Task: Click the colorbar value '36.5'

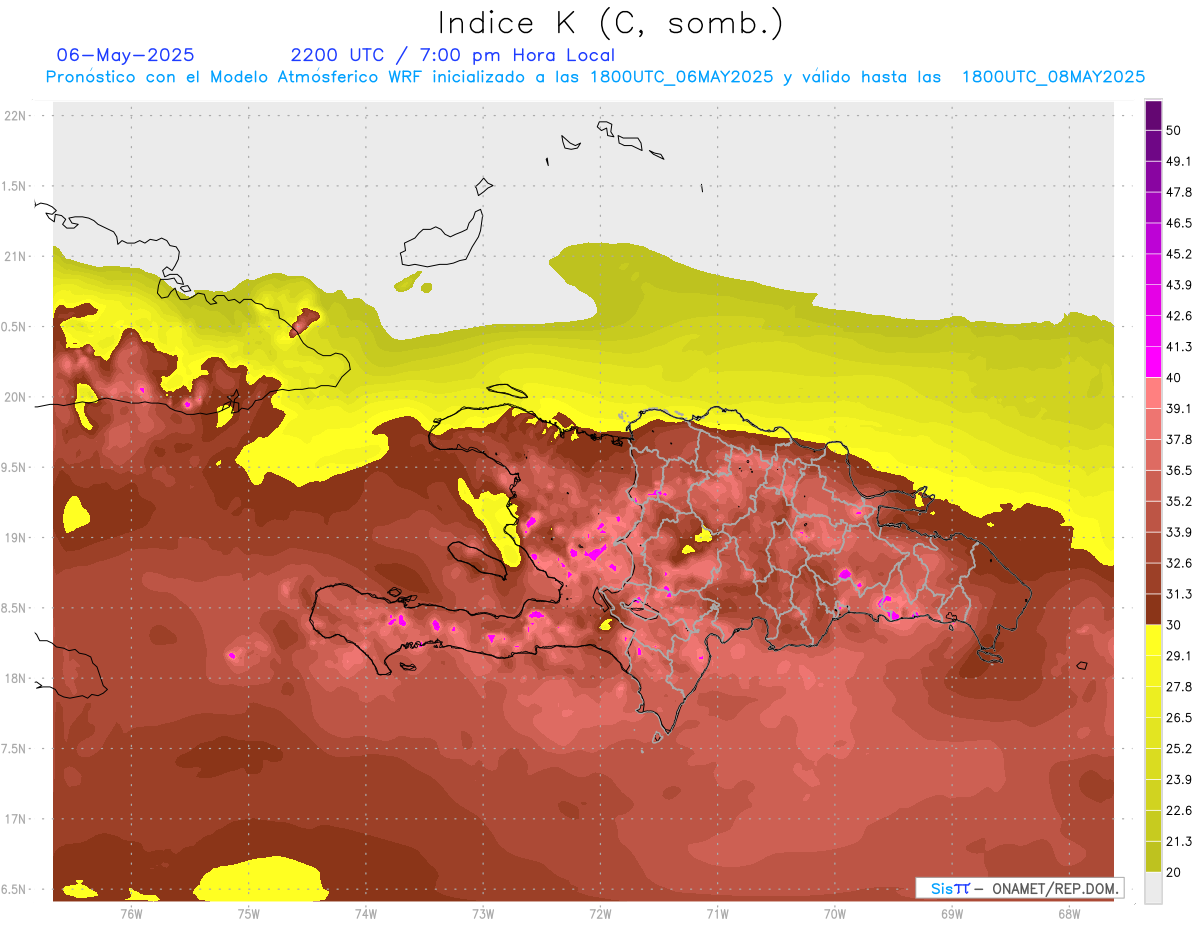Action: pos(1178,470)
